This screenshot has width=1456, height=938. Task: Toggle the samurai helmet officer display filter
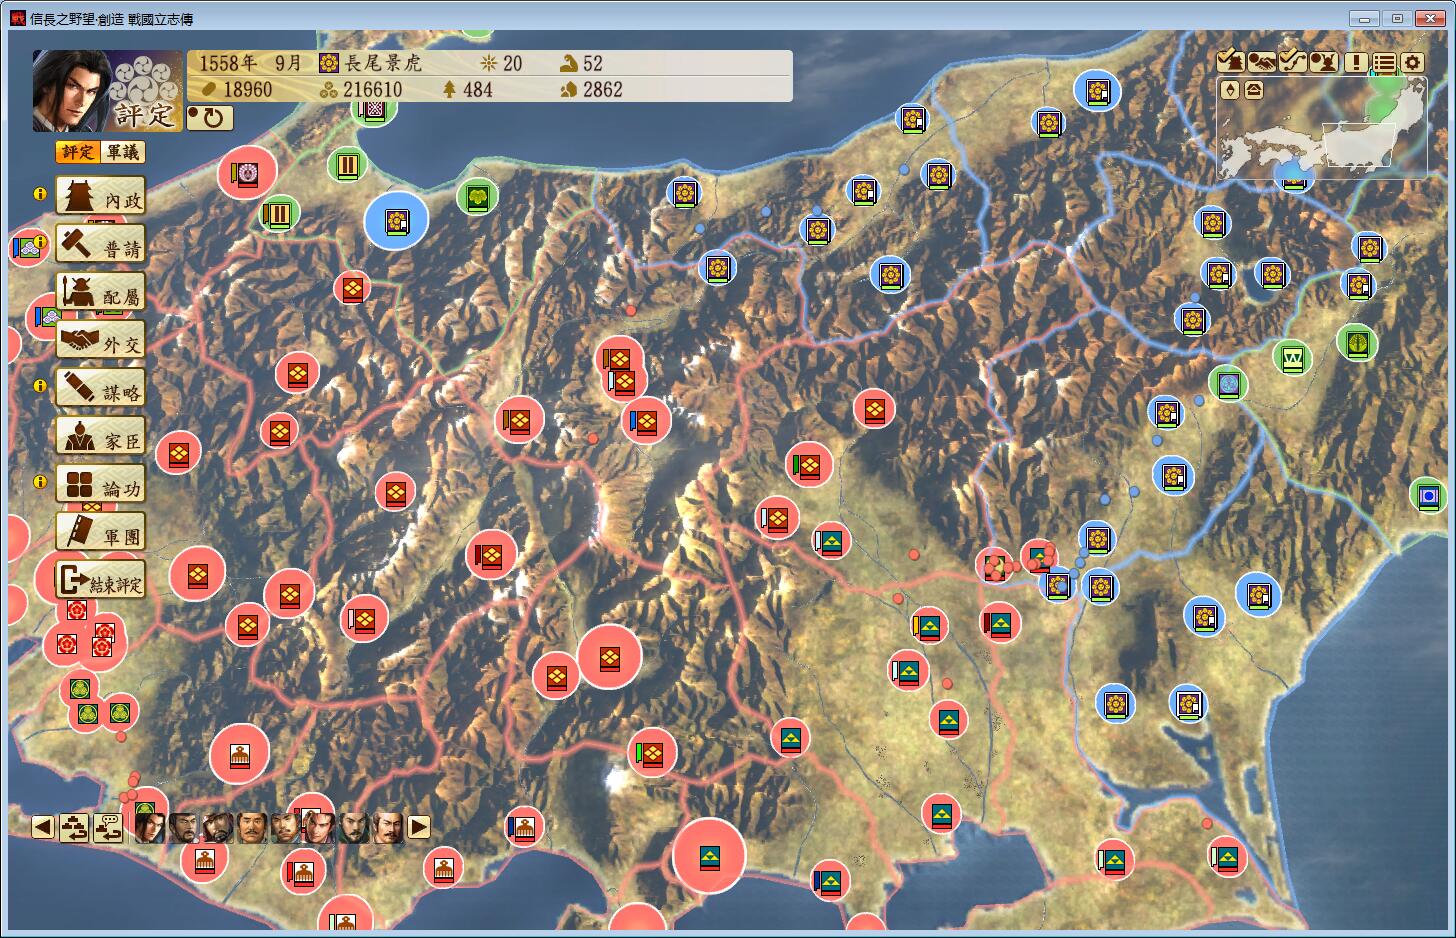(1324, 61)
